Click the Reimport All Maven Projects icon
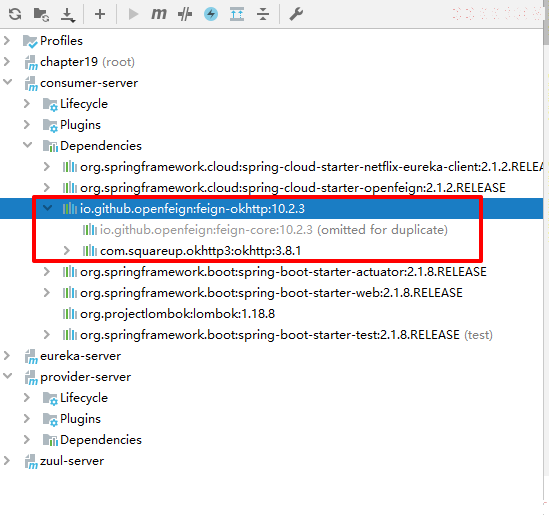 15,14
